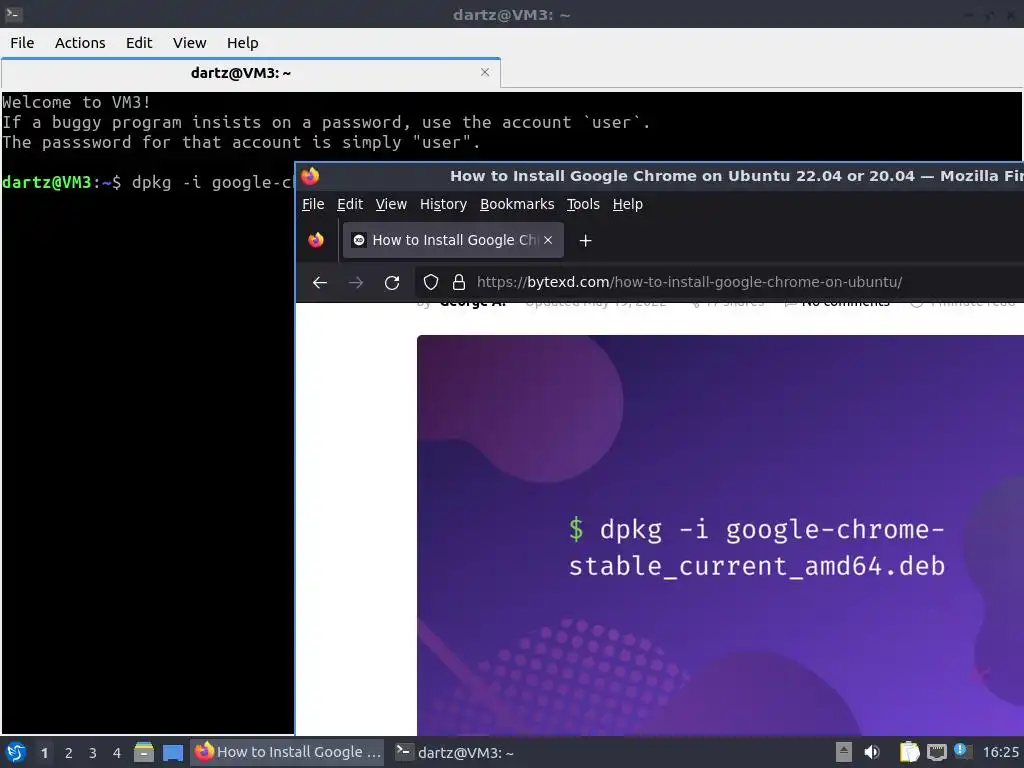Click the 'Welcome to VM3!' terminal line
1024x768 pixels.
tap(76, 103)
